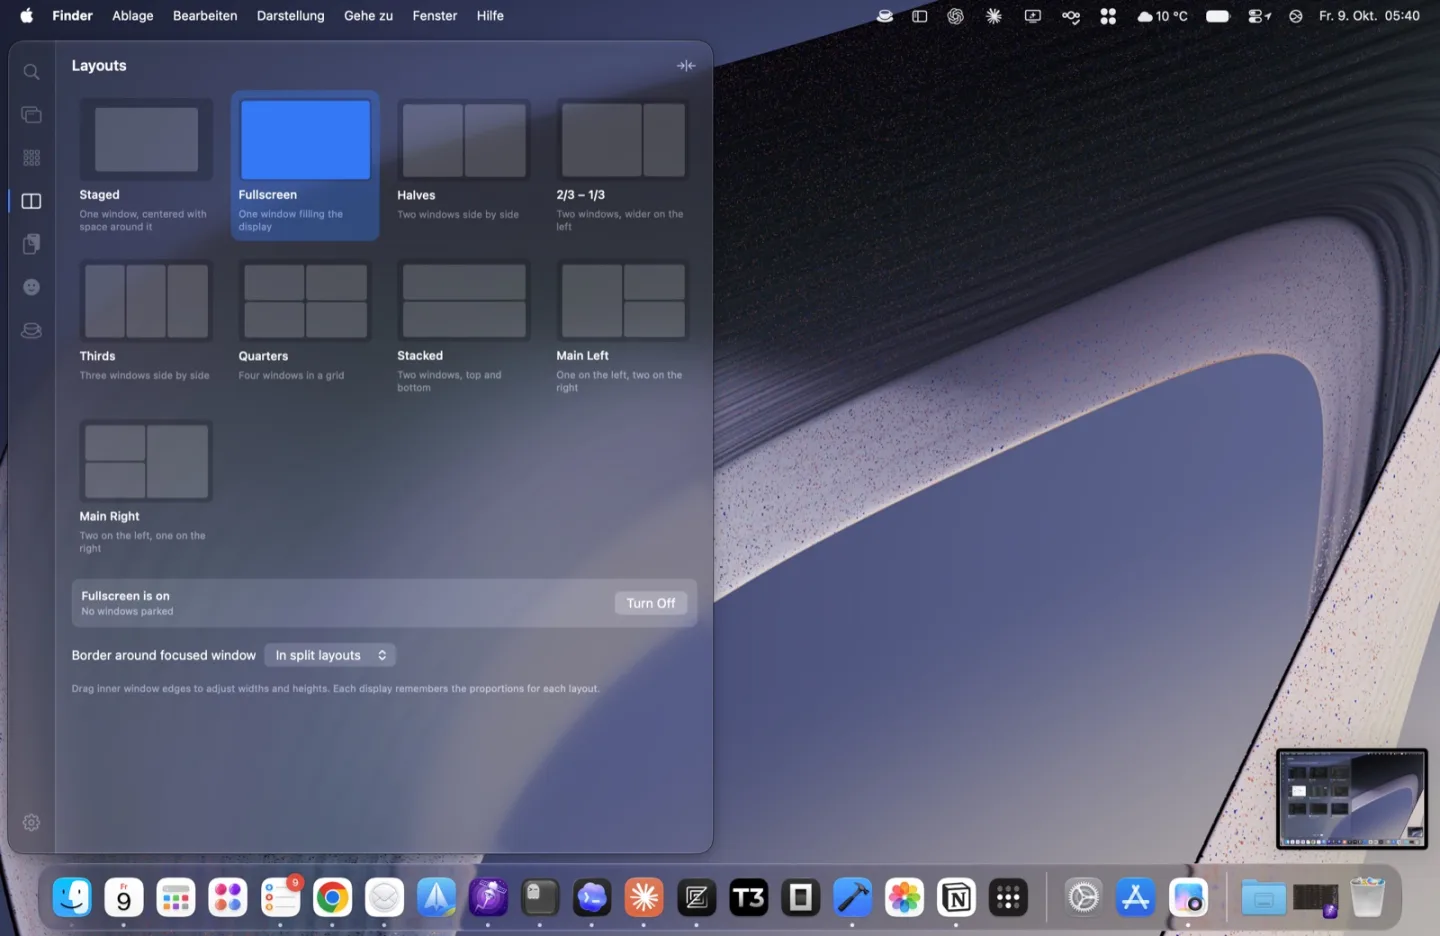1440x936 pixels.
Task: Turn Off the Fullscreen layout
Action: pos(651,603)
